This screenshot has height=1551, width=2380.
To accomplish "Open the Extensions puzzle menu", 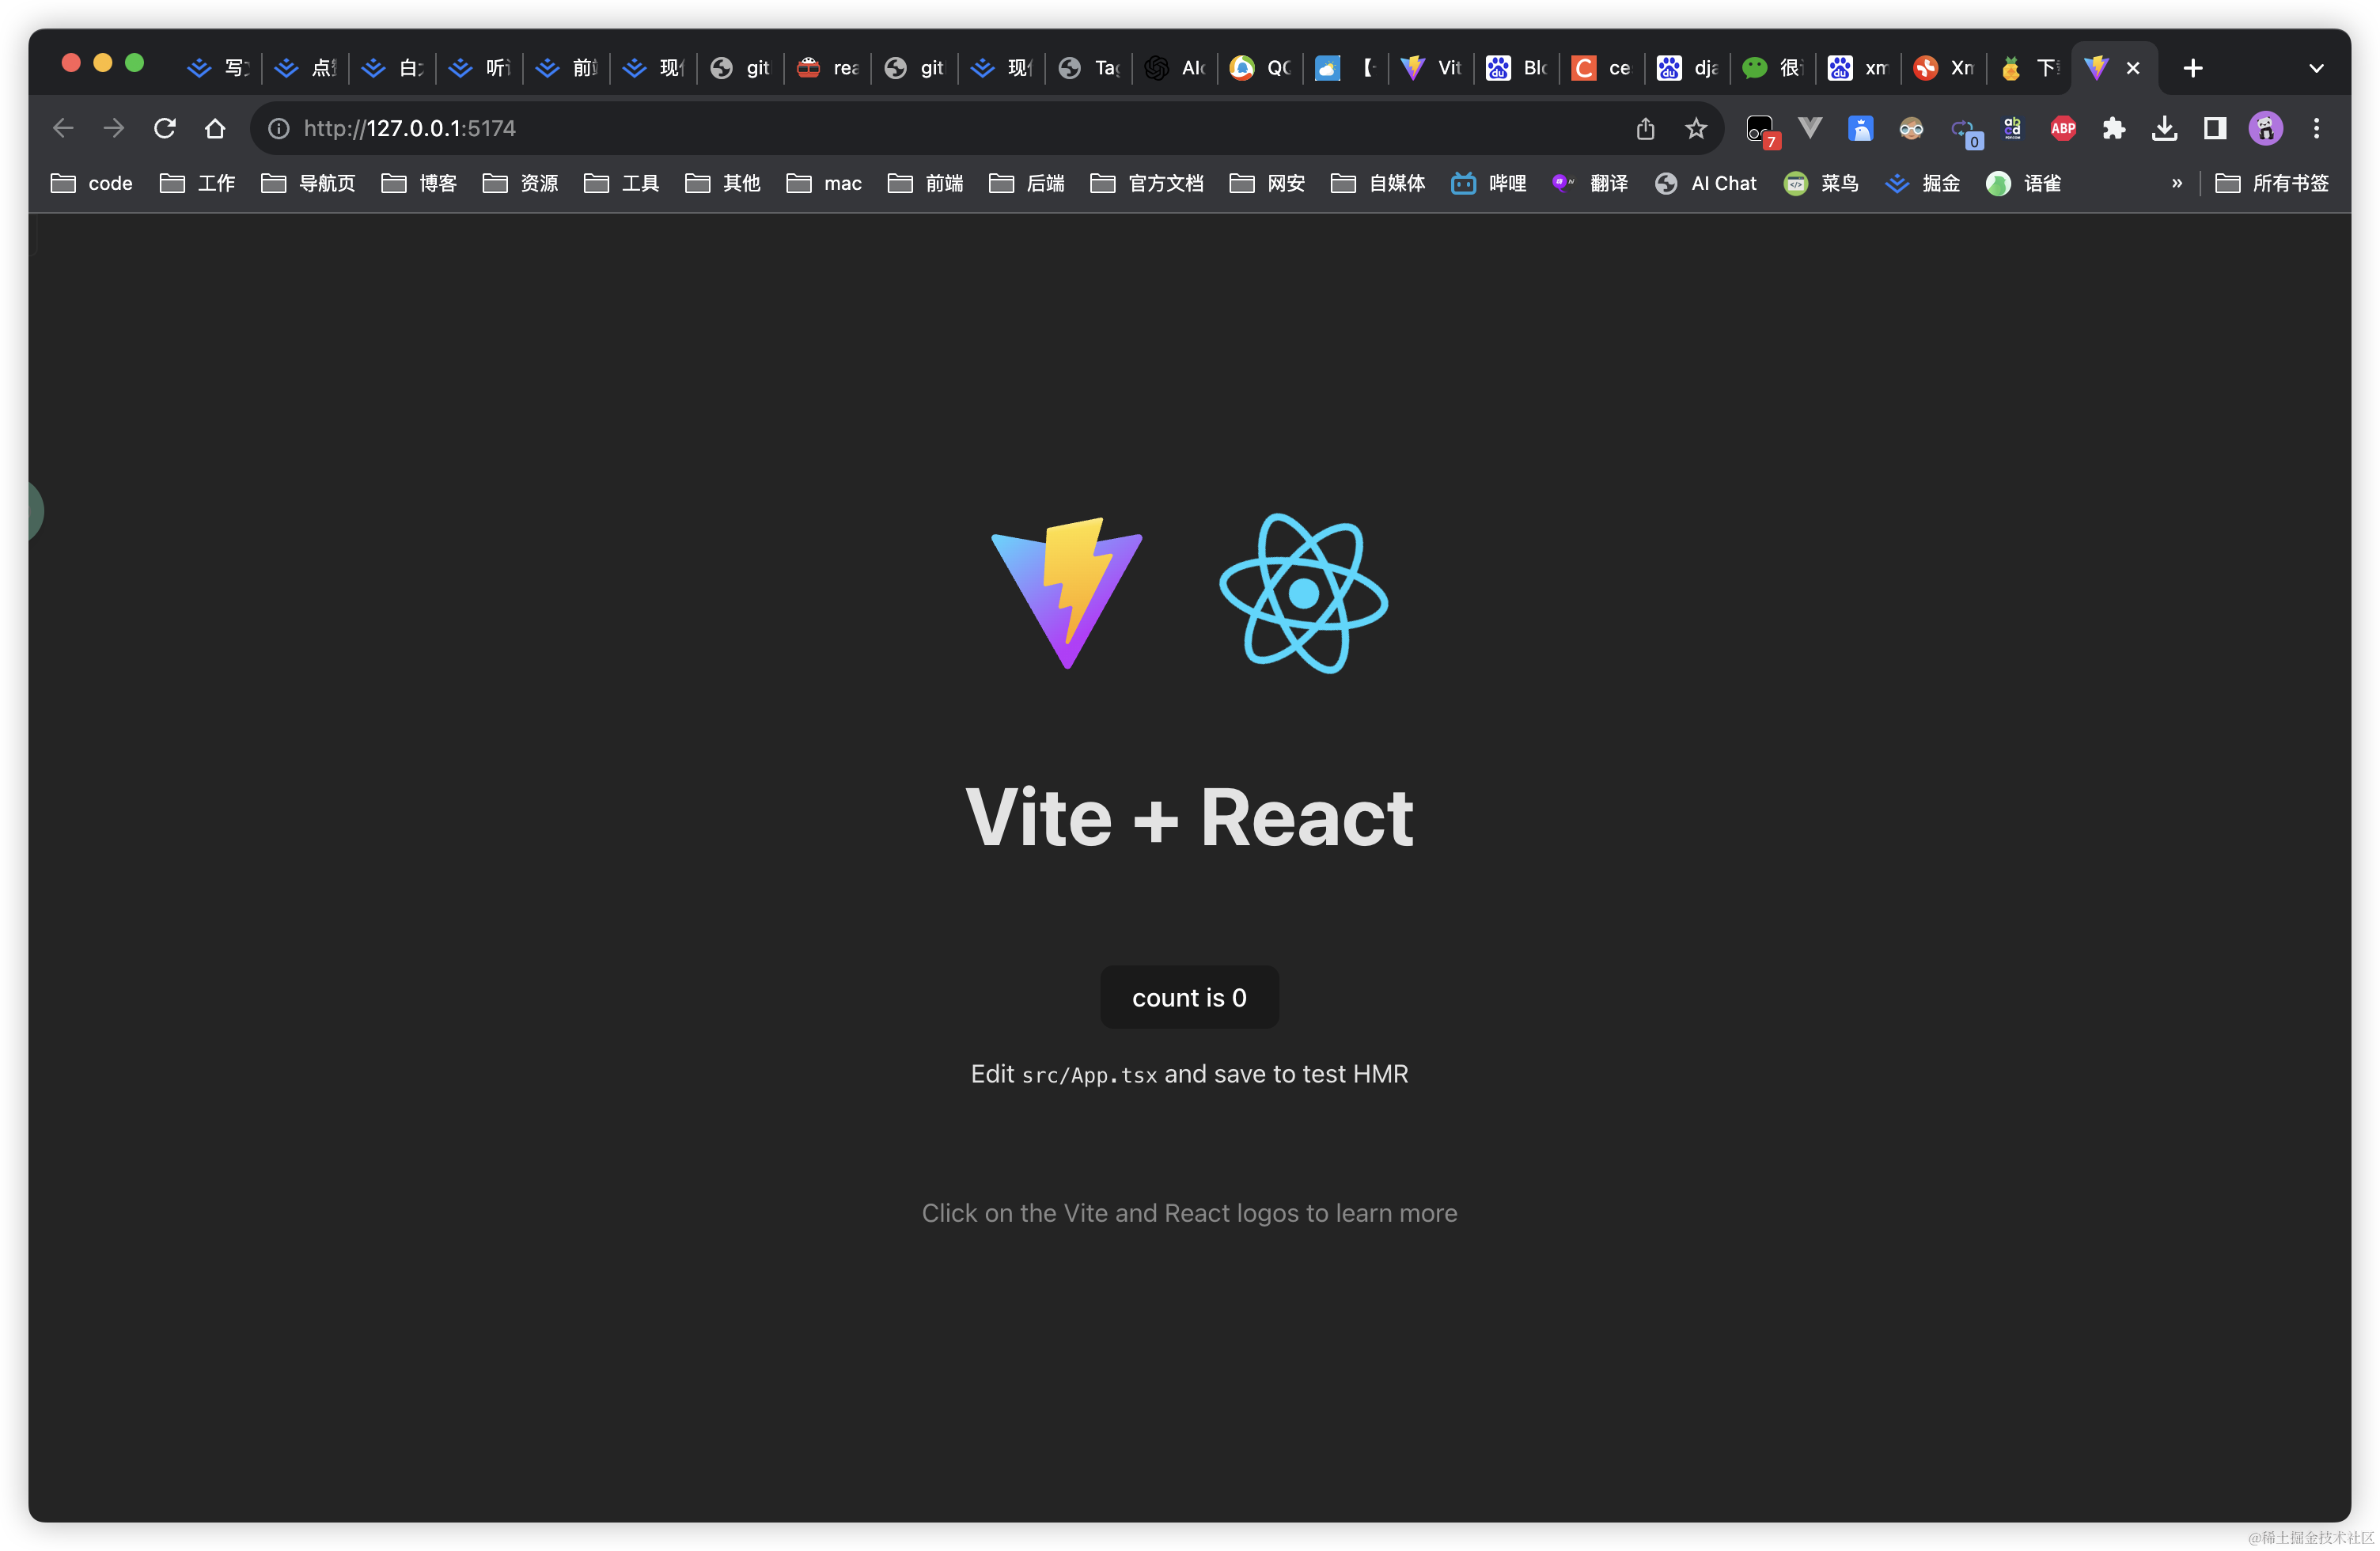I will 2113,128.
